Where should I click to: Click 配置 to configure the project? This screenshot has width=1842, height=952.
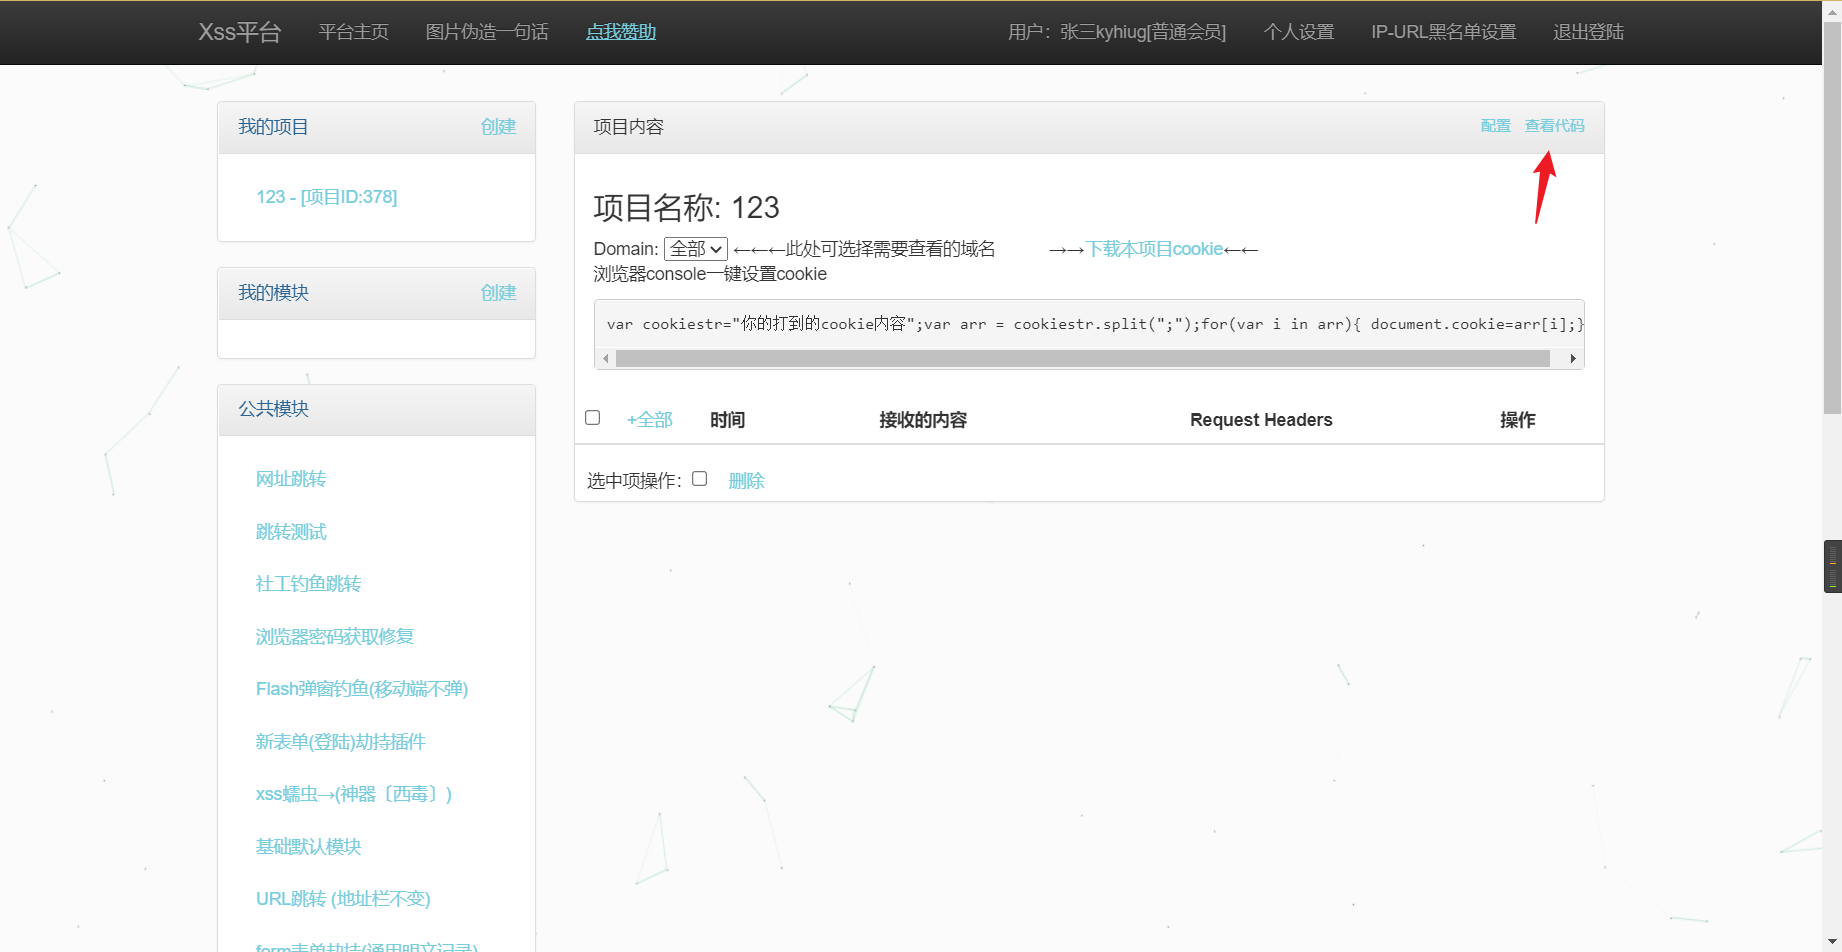pos(1495,126)
